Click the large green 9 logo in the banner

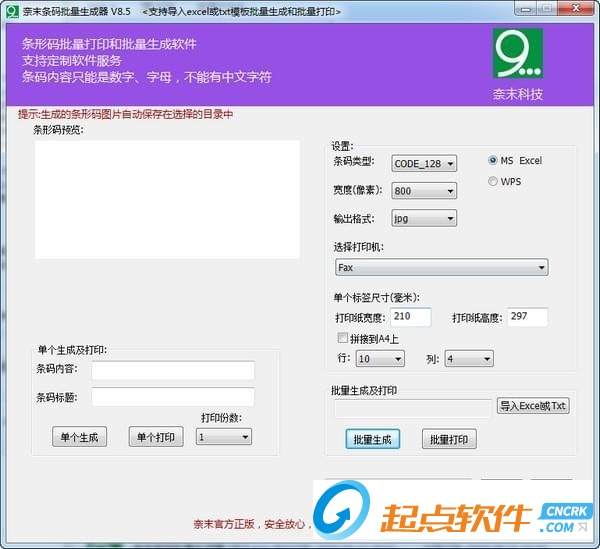[517, 54]
